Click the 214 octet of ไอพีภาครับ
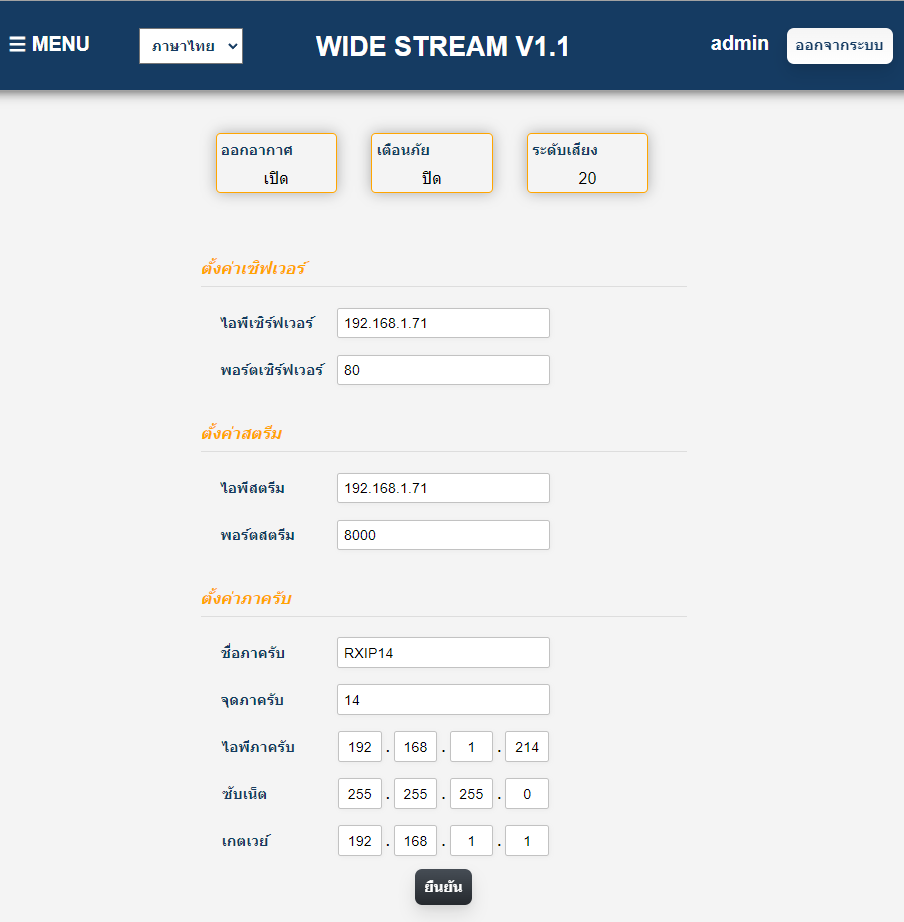This screenshot has height=922, width=904. (527, 747)
